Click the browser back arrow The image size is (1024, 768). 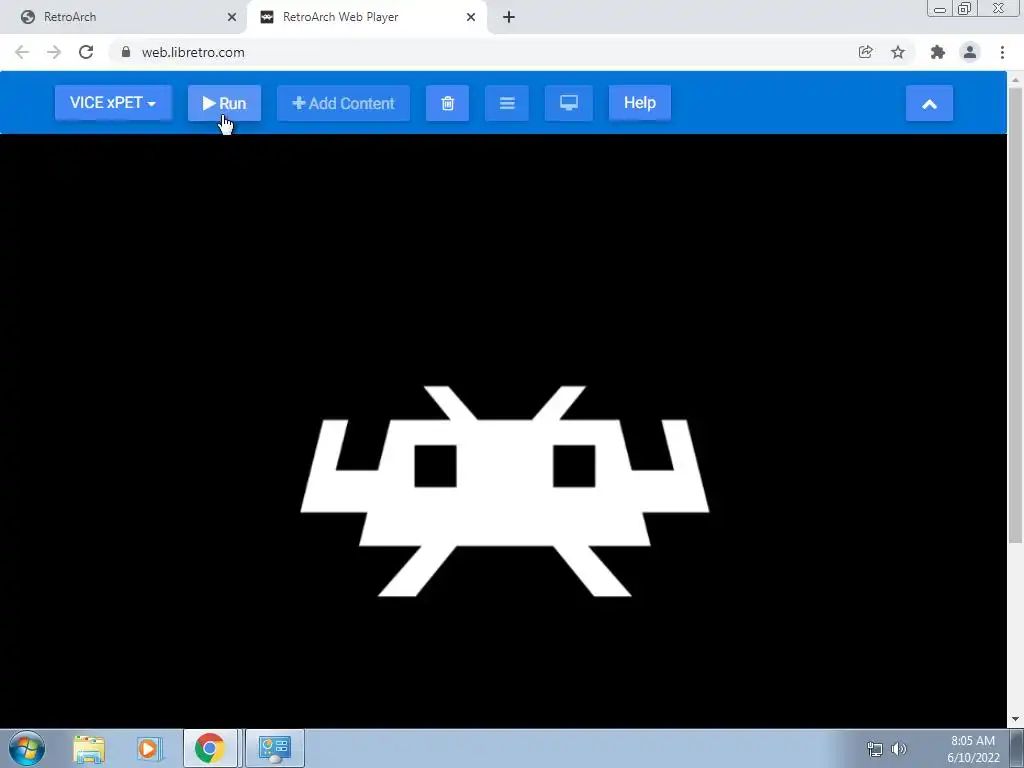[22, 52]
